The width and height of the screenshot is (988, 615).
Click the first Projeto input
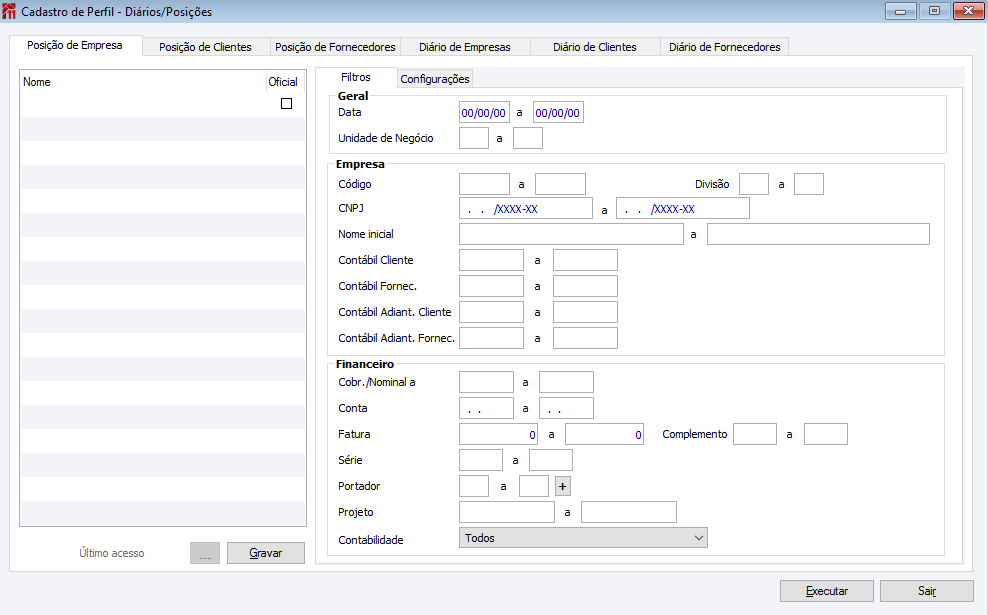tap(506, 512)
